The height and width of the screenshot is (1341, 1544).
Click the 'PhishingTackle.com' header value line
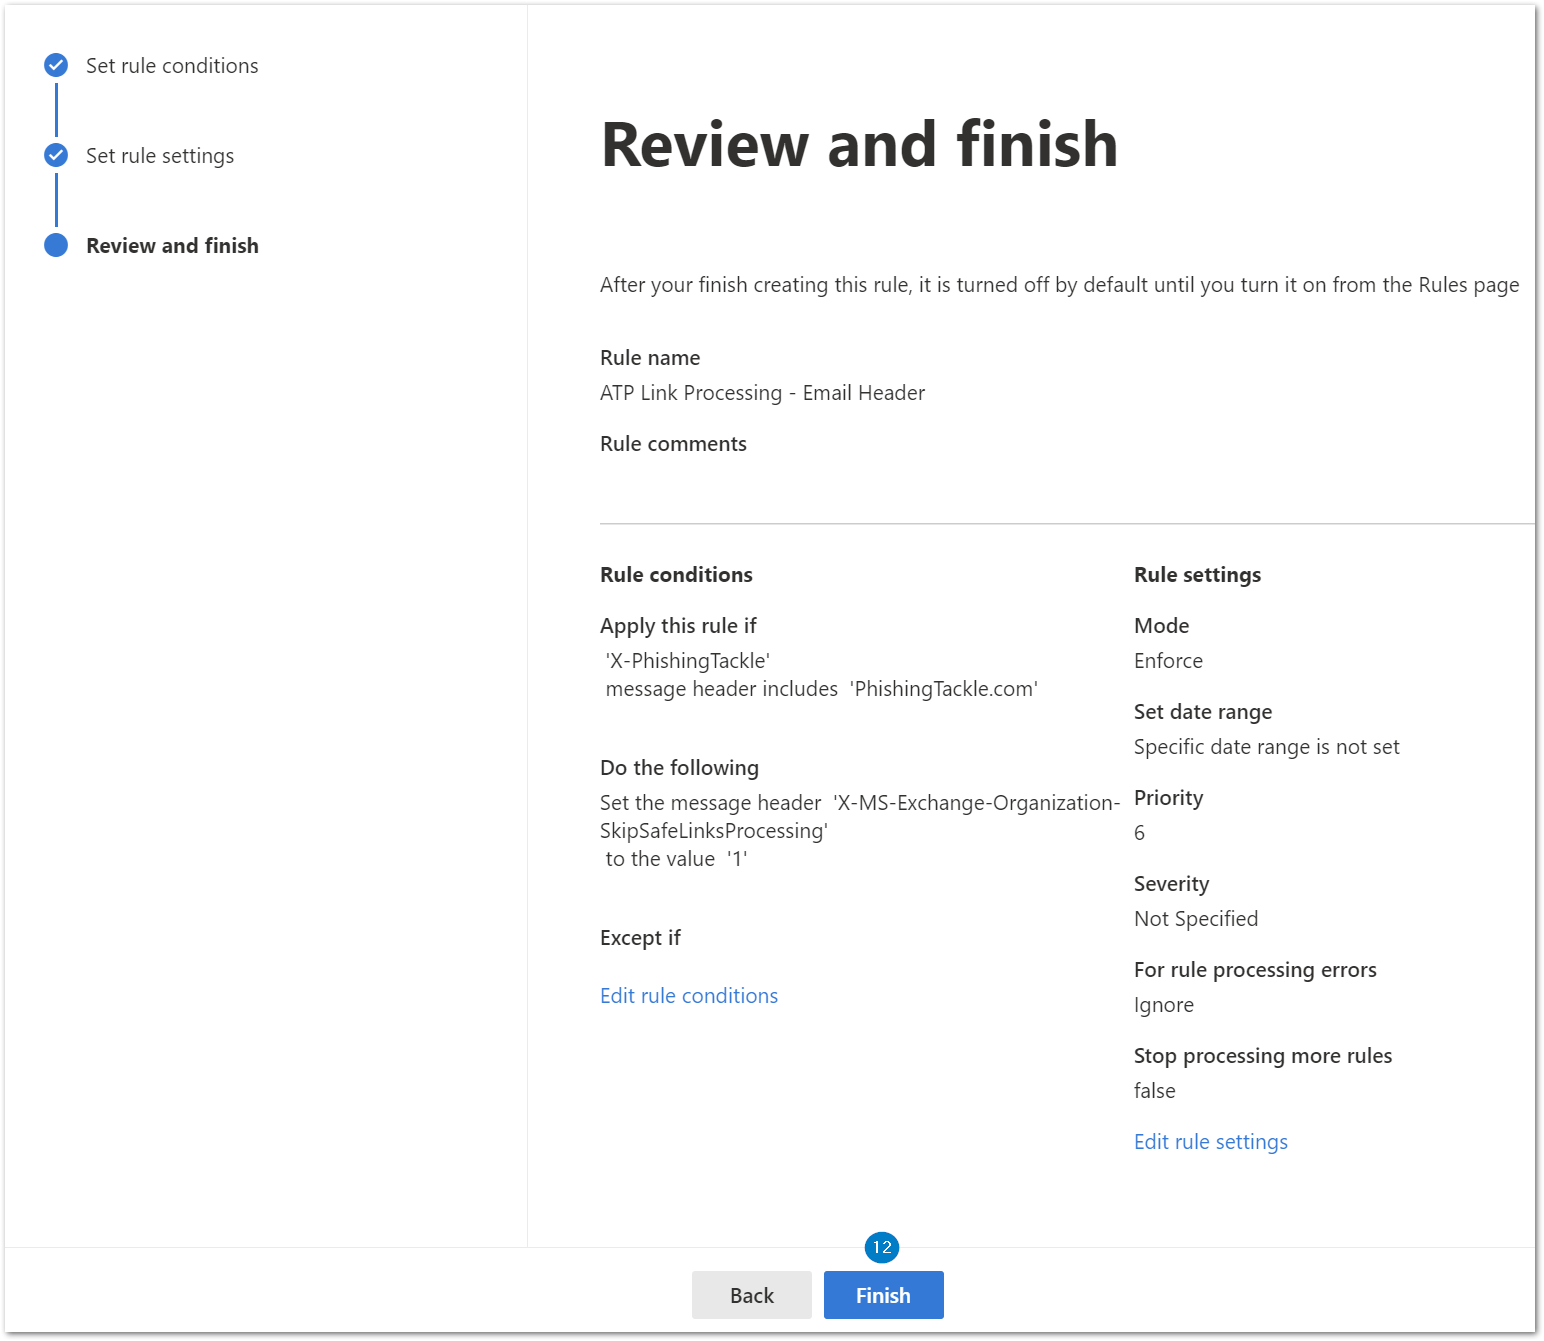point(822,689)
